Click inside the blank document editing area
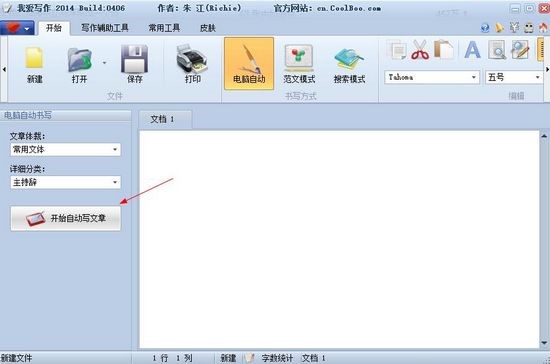Viewport: 550px width, 364px height. point(339,239)
